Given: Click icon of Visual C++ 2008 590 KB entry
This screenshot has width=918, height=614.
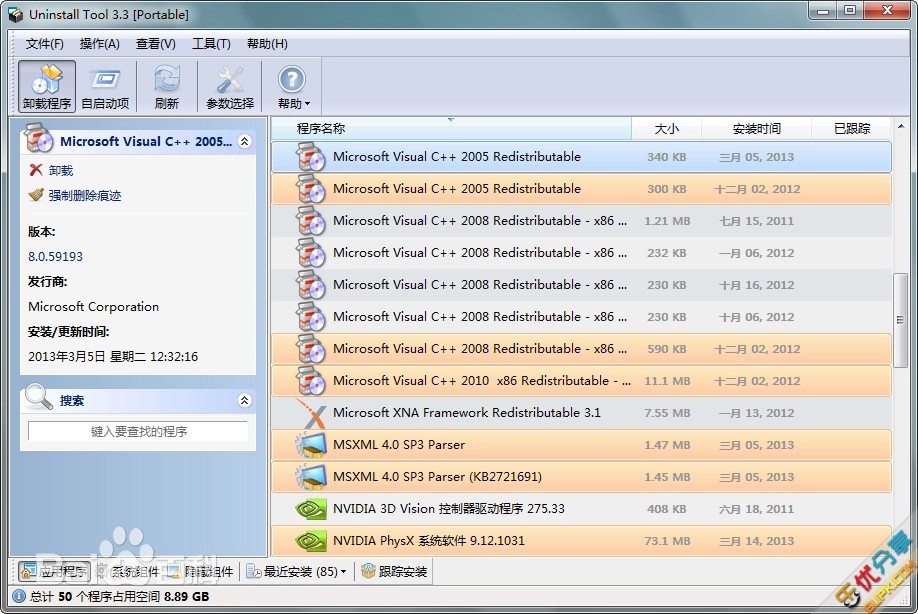Looking at the screenshot, I should 310,349.
